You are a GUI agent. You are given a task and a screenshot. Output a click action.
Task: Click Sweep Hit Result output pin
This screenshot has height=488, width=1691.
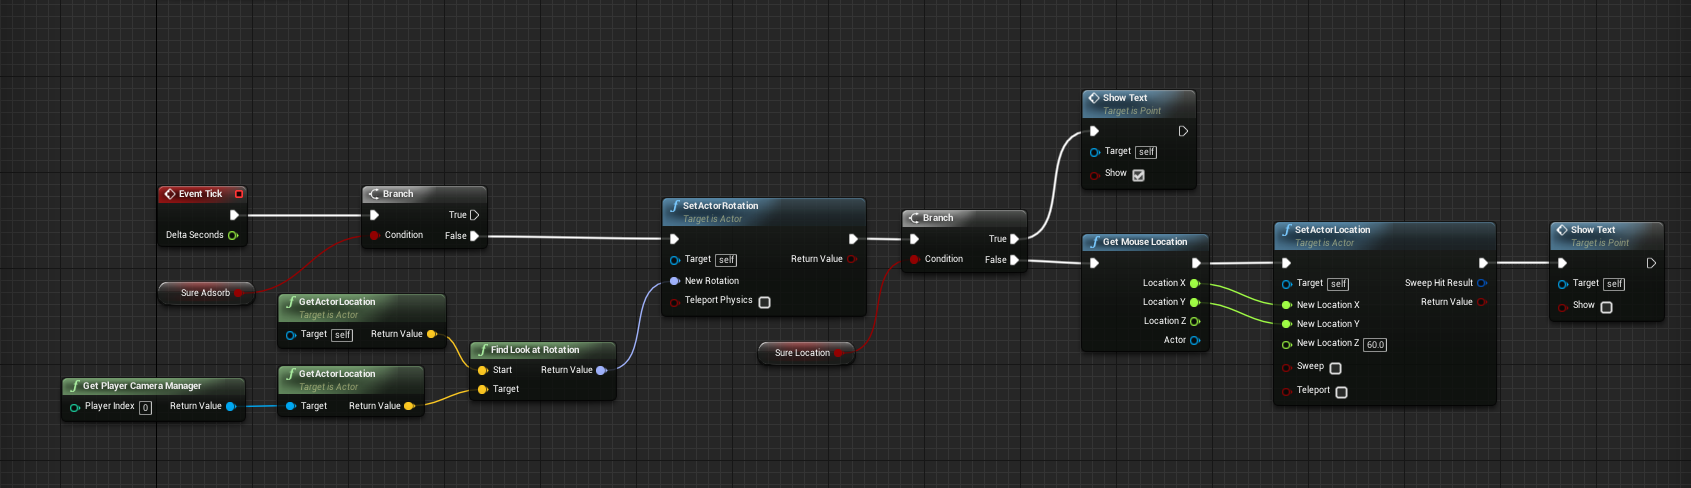coord(1482,283)
